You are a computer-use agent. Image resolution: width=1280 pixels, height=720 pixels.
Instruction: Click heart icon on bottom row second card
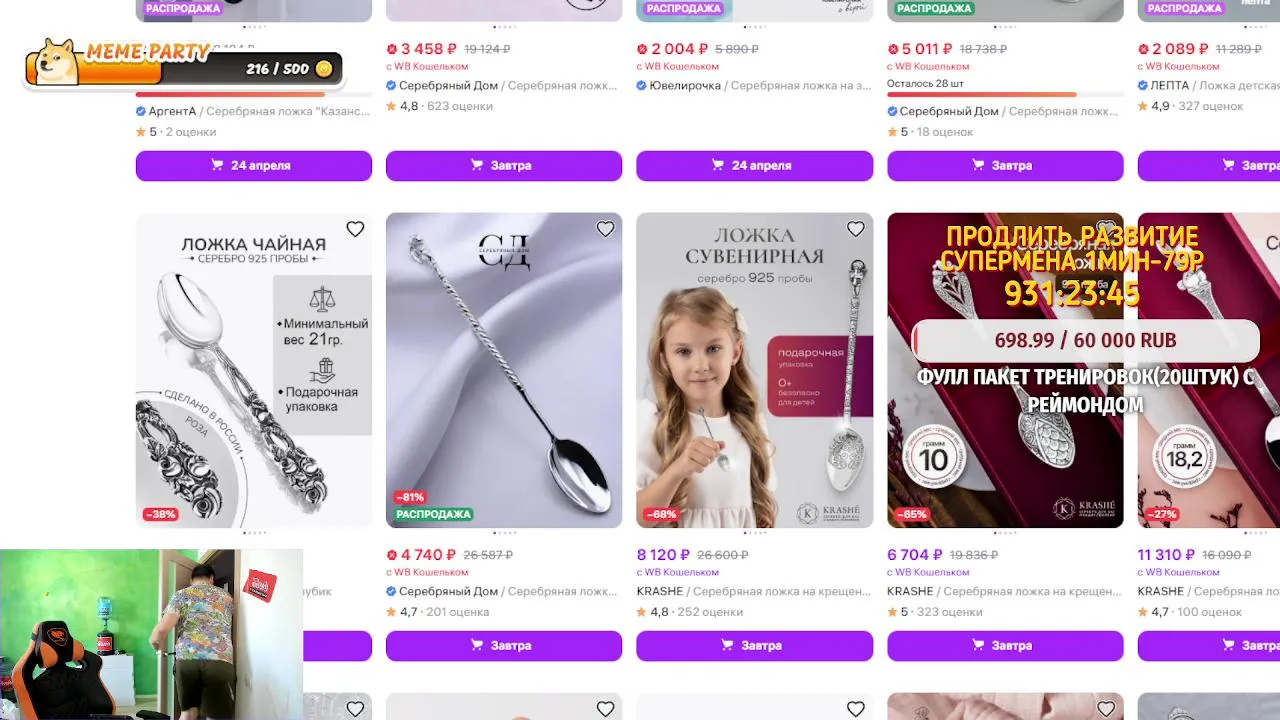click(605, 709)
